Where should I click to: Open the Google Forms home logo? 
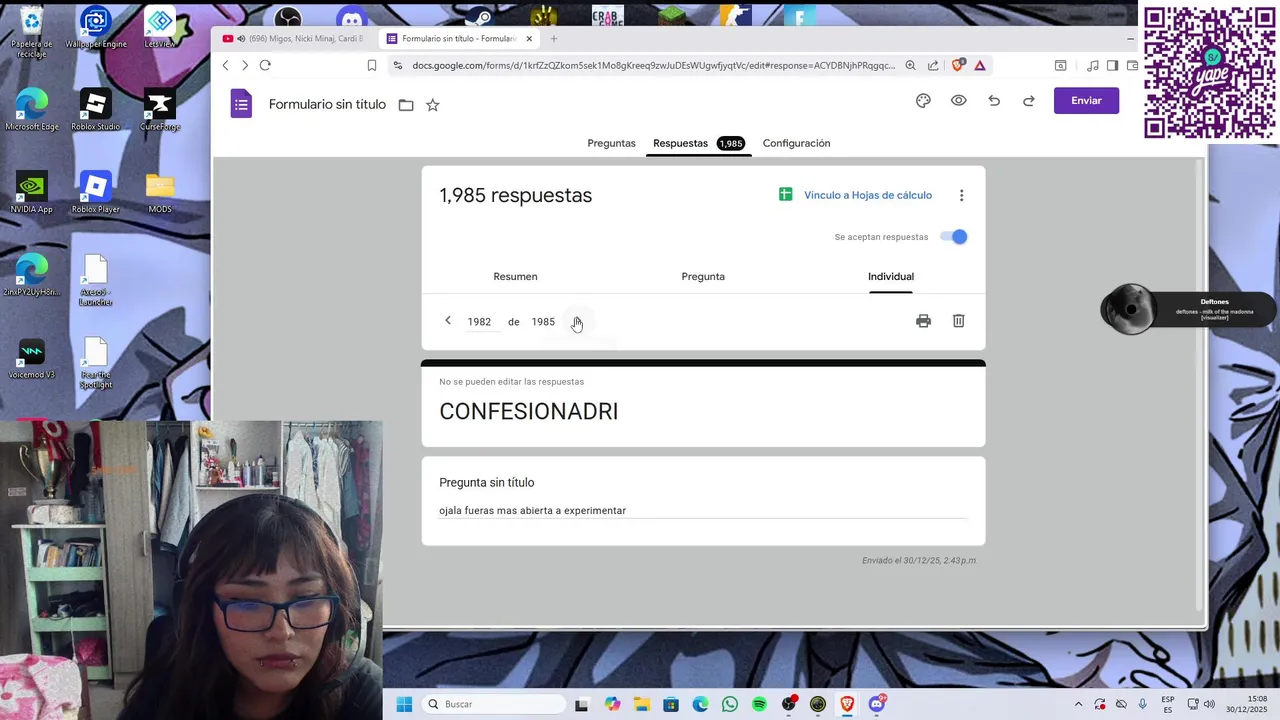tap(241, 104)
